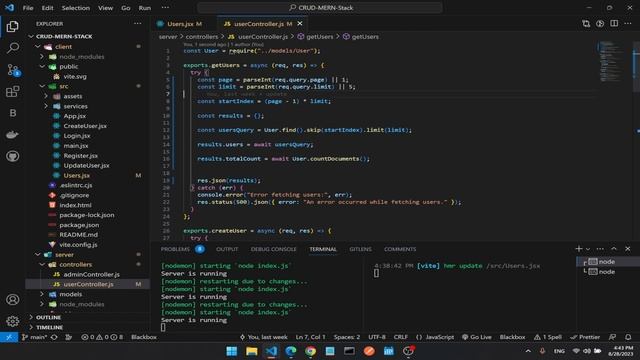Open the Source Control view
Viewport: 640px width, 360px height.
coord(12,70)
